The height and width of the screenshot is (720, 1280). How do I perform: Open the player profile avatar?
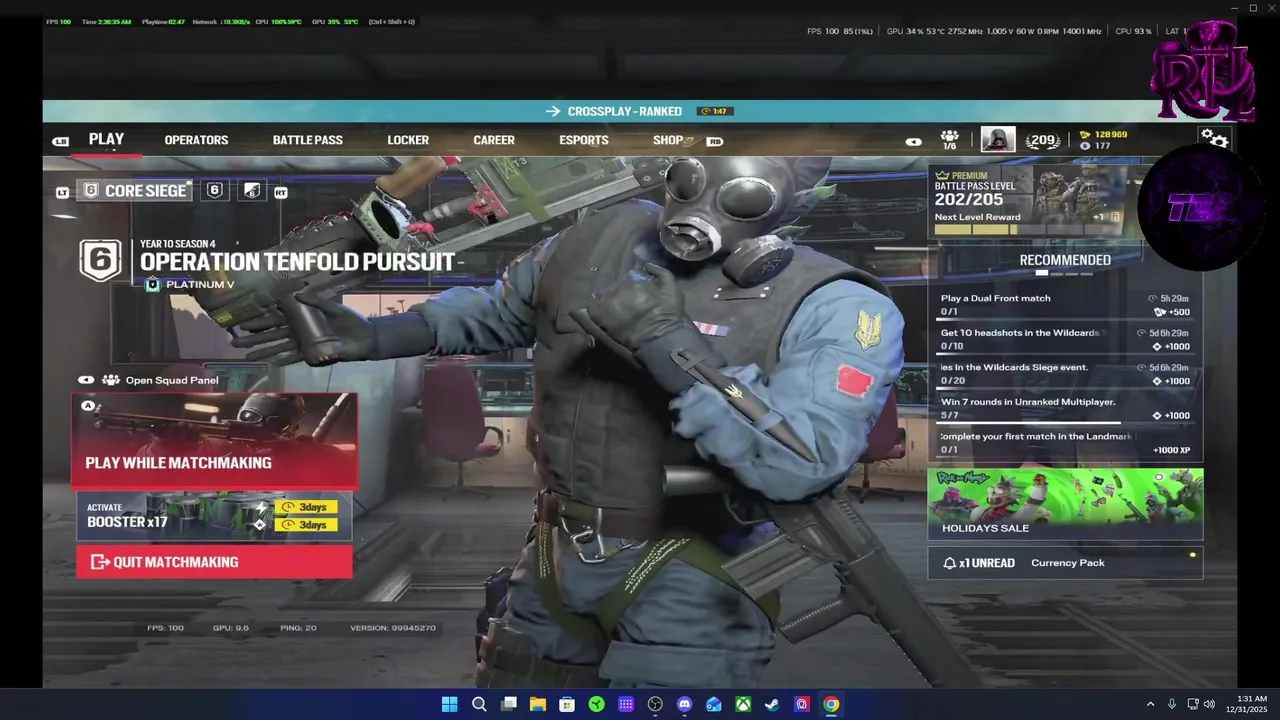click(x=998, y=140)
